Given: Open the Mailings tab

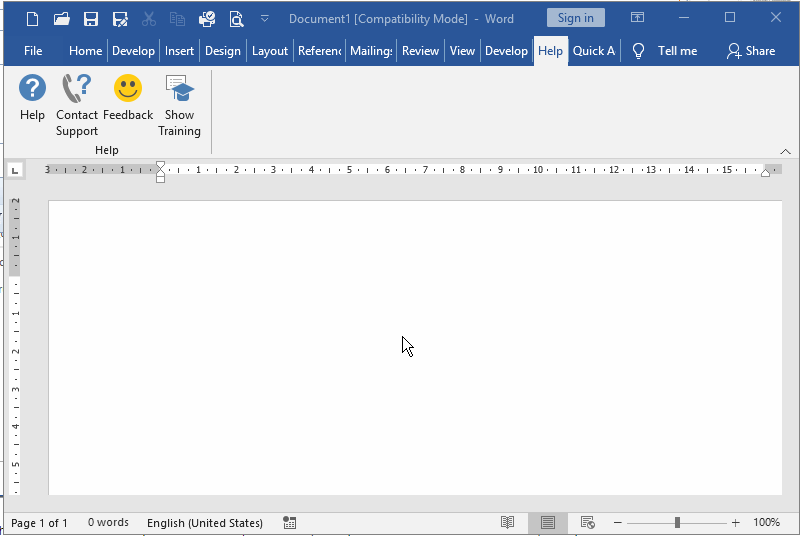Looking at the screenshot, I should pyautogui.click(x=371, y=51).
